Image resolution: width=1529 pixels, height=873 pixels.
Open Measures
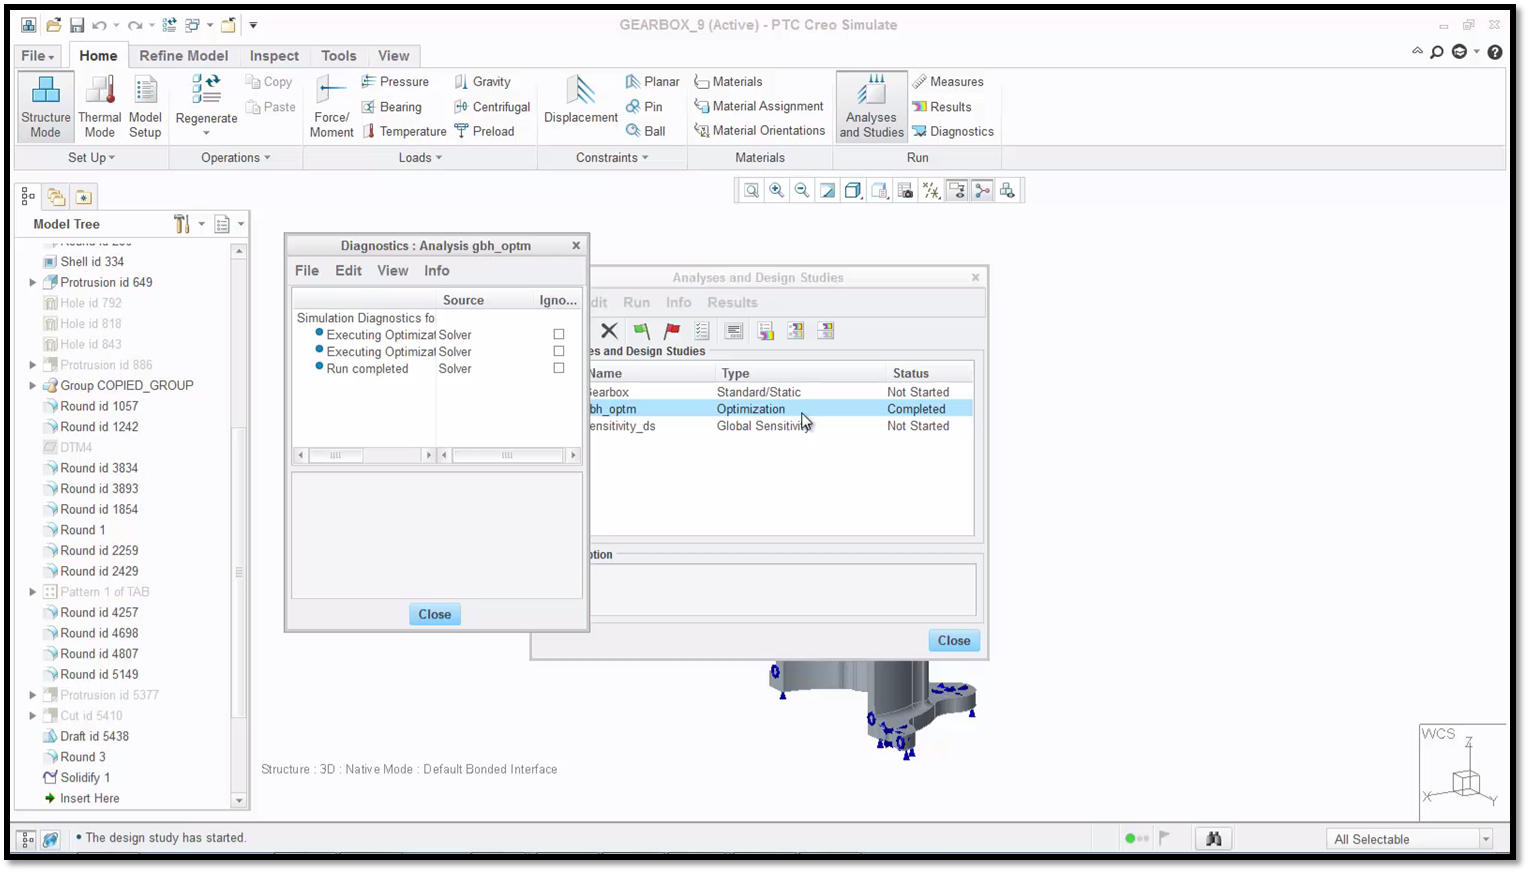(948, 82)
